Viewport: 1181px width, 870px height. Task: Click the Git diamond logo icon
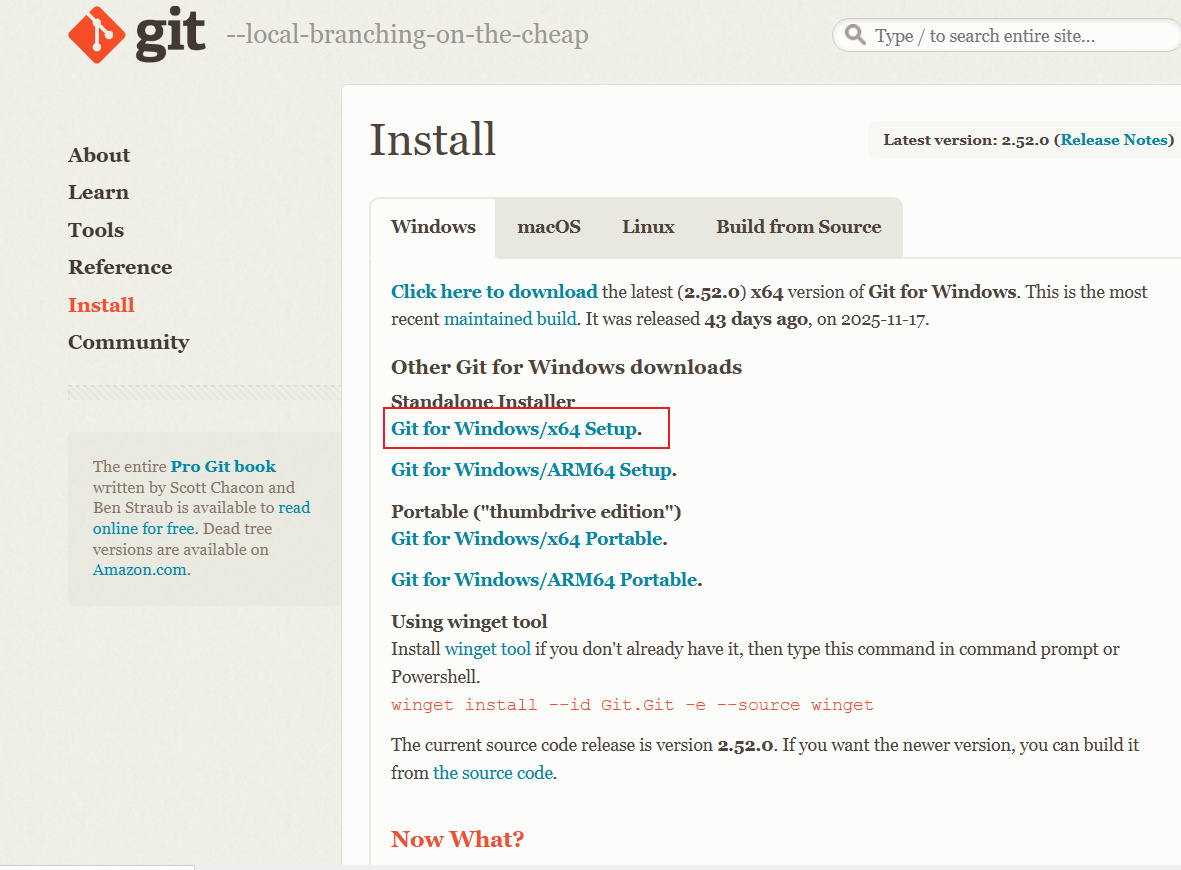point(96,35)
